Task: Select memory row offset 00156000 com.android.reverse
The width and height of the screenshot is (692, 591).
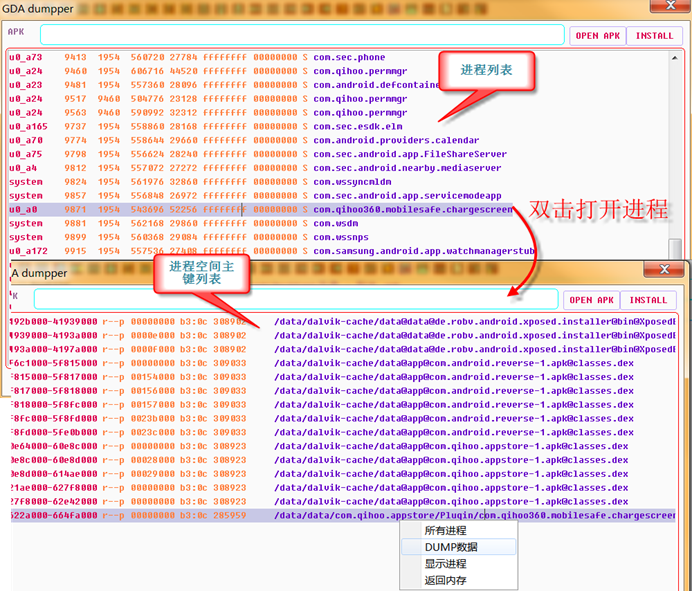Action: click(x=343, y=391)
